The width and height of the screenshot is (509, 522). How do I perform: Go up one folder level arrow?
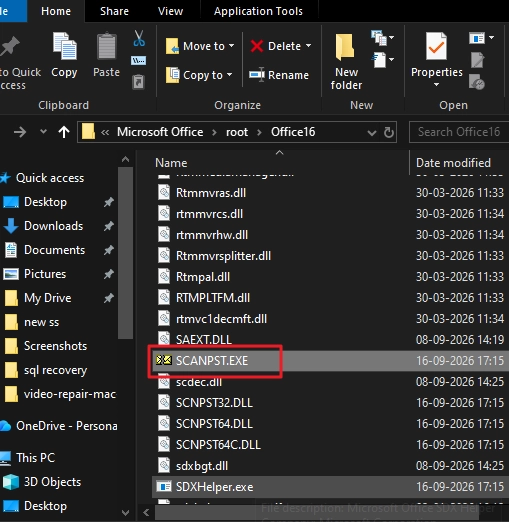pos(64,132)
